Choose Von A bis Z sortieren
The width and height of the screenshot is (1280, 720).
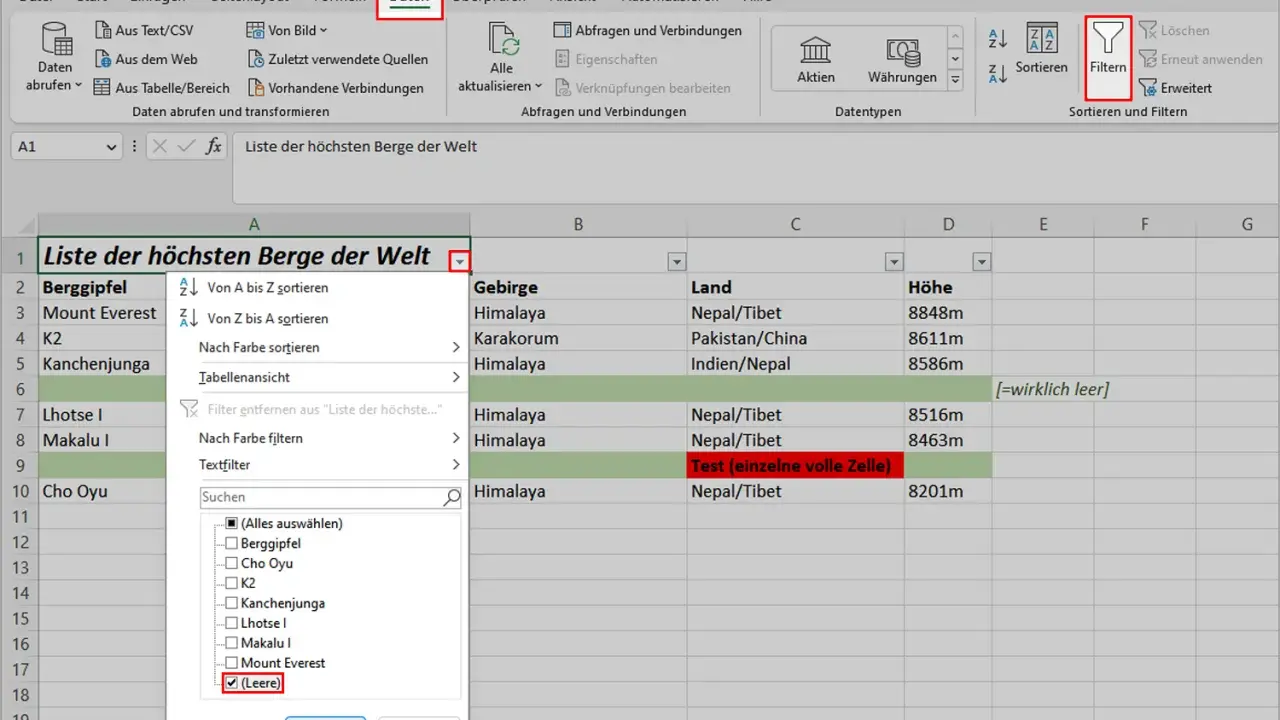(318, 288)
